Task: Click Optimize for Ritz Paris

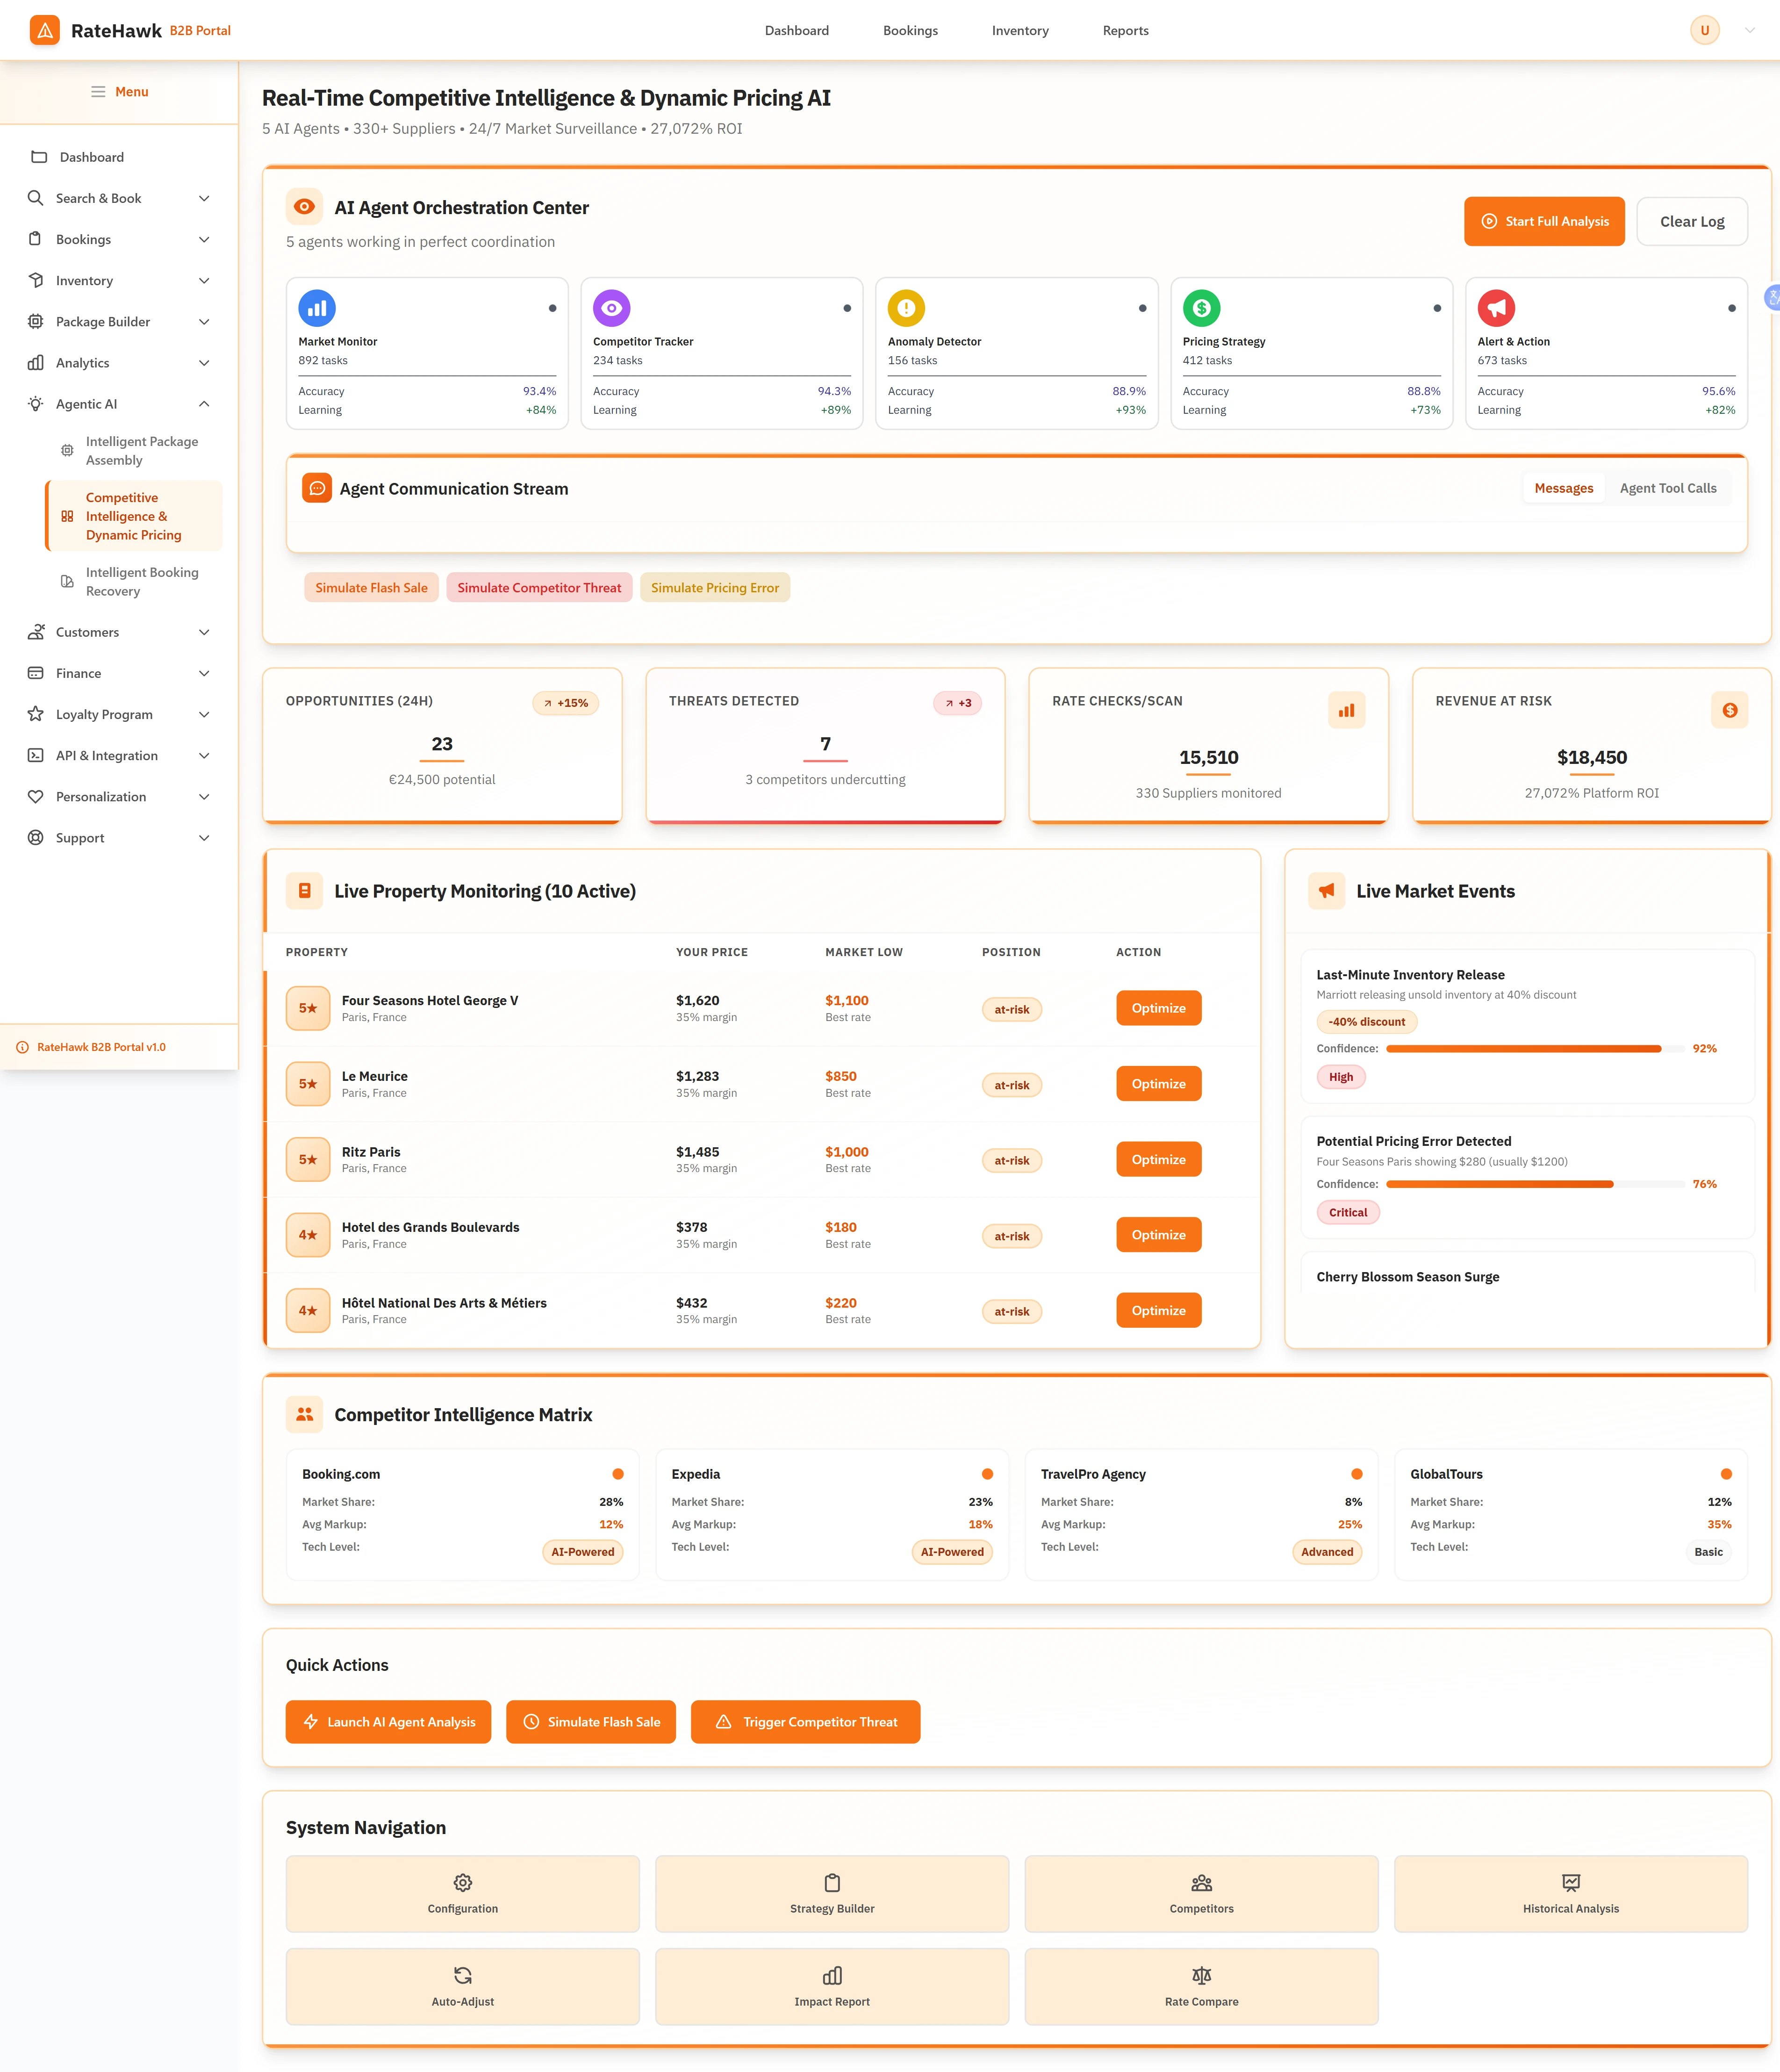Action: [x=1158, y=1159]
